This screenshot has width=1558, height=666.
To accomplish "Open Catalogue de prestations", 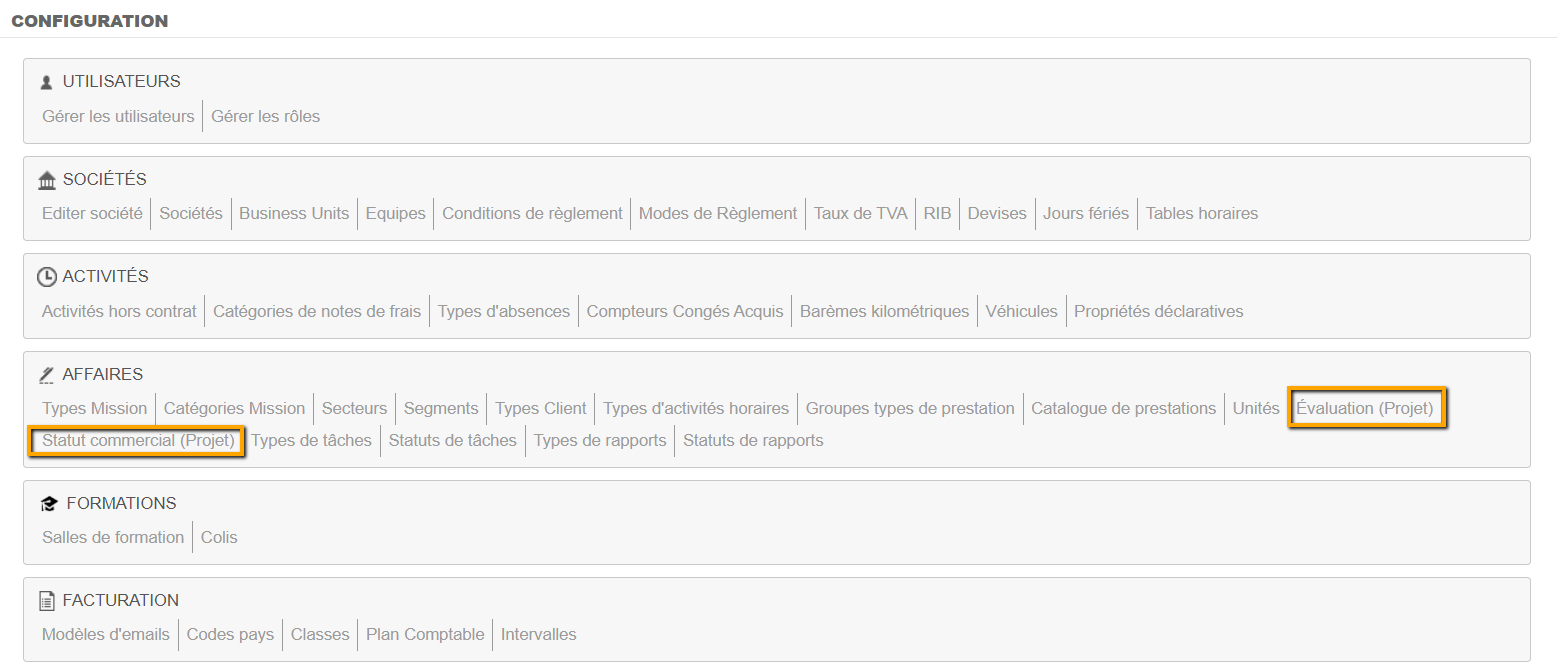I will 1123,408.
